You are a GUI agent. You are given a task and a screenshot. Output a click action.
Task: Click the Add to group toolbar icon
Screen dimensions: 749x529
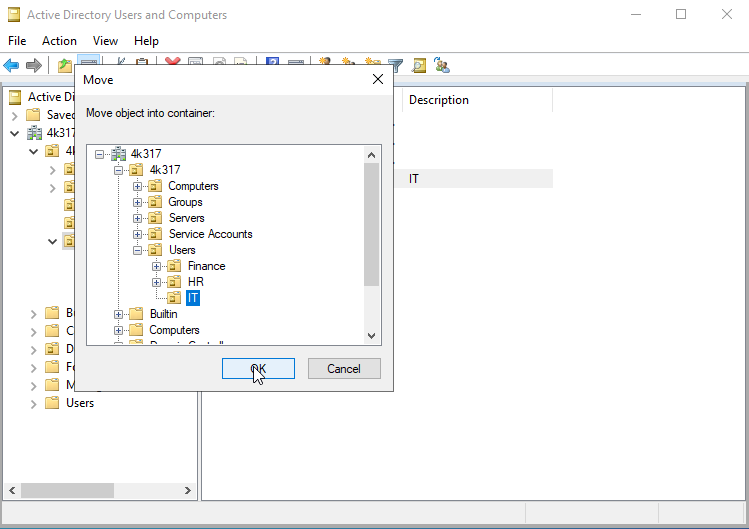point(441,65)
